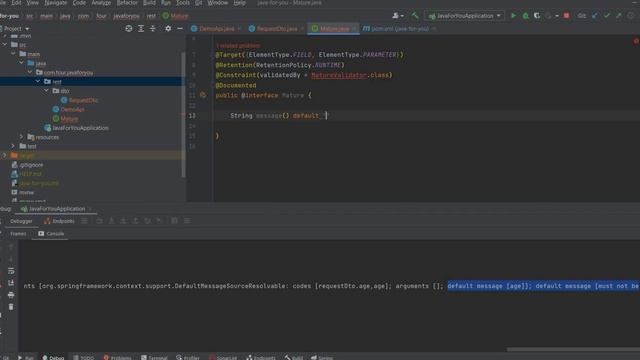Click the step into icon in debugger toolbar
Viewport: 640px width, 360px height.
click(x=111, y=221)
